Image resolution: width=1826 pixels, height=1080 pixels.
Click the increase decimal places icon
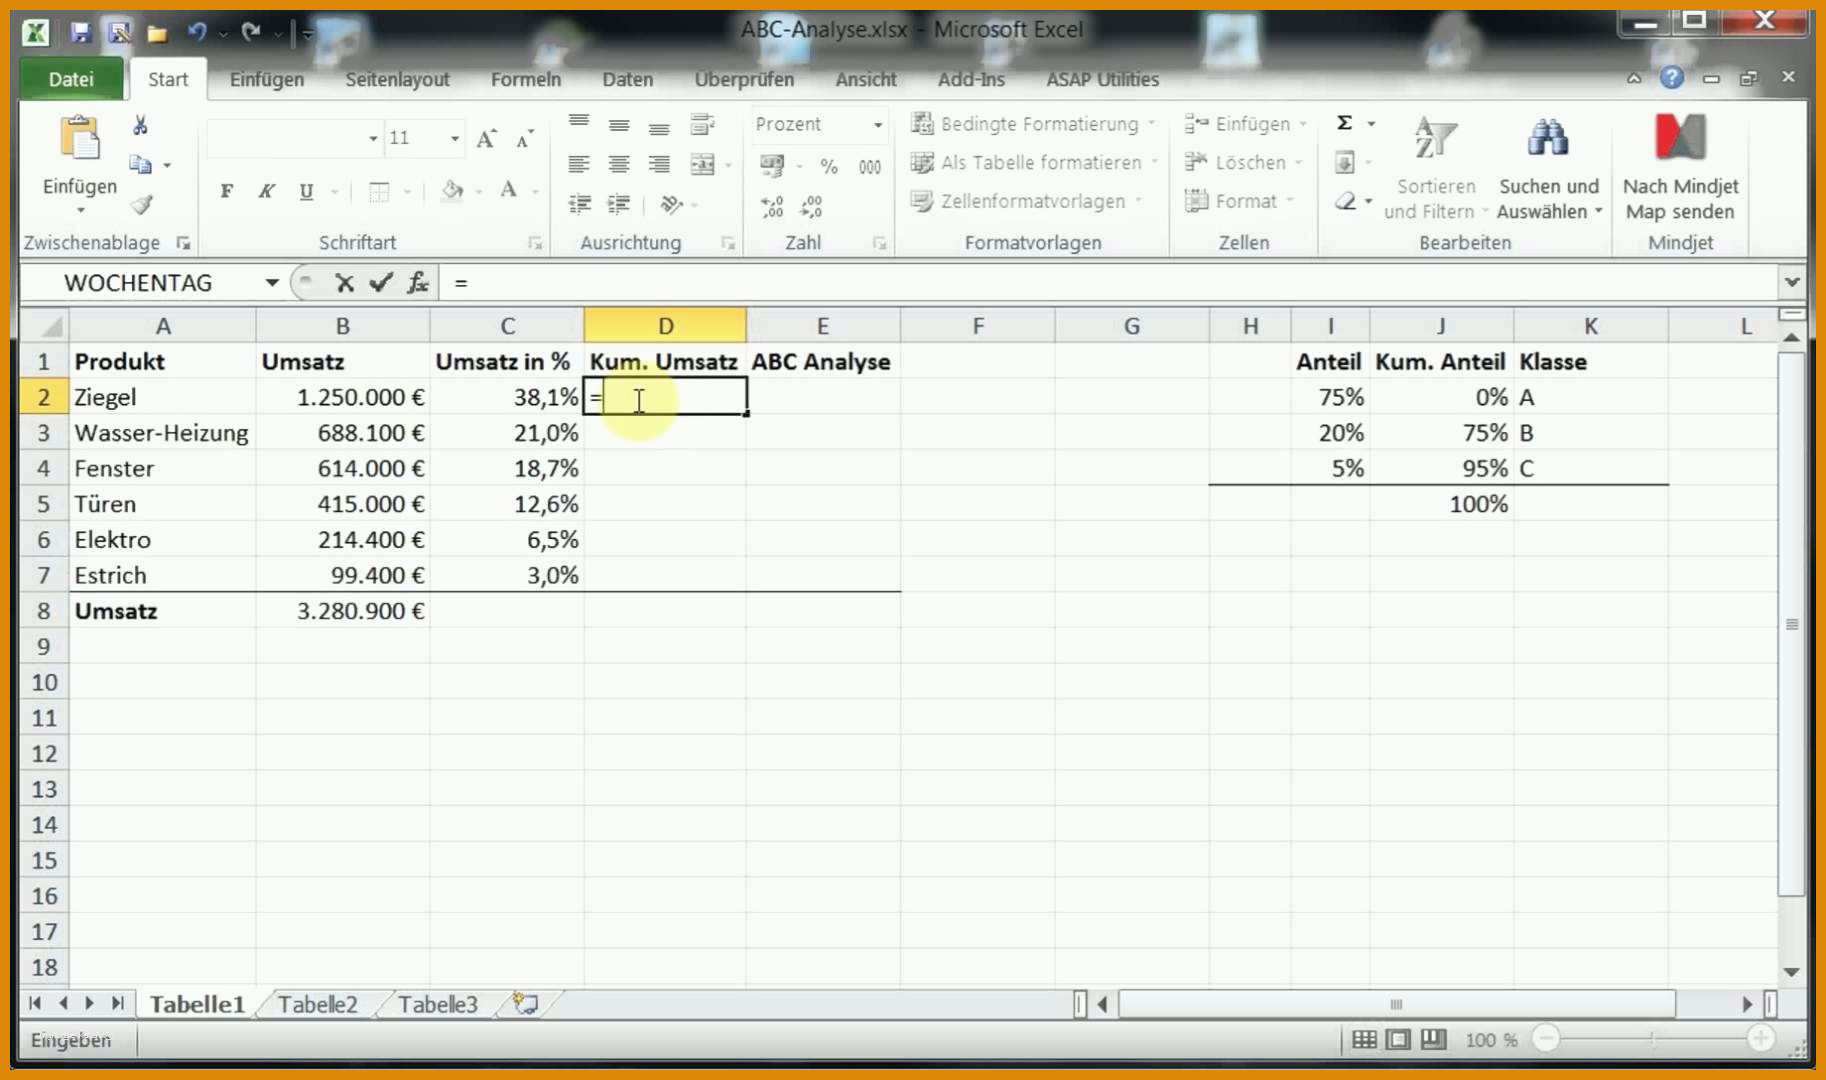772,206
